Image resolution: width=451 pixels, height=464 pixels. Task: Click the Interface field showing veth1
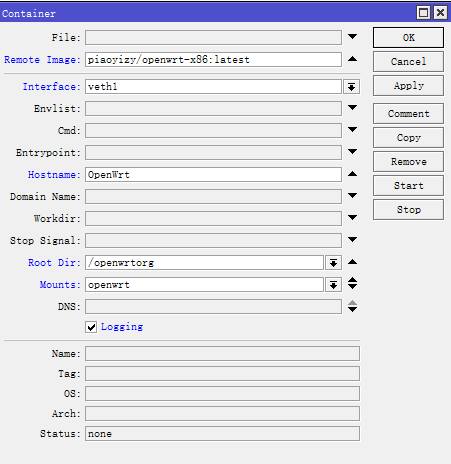(x=213, y=87)
